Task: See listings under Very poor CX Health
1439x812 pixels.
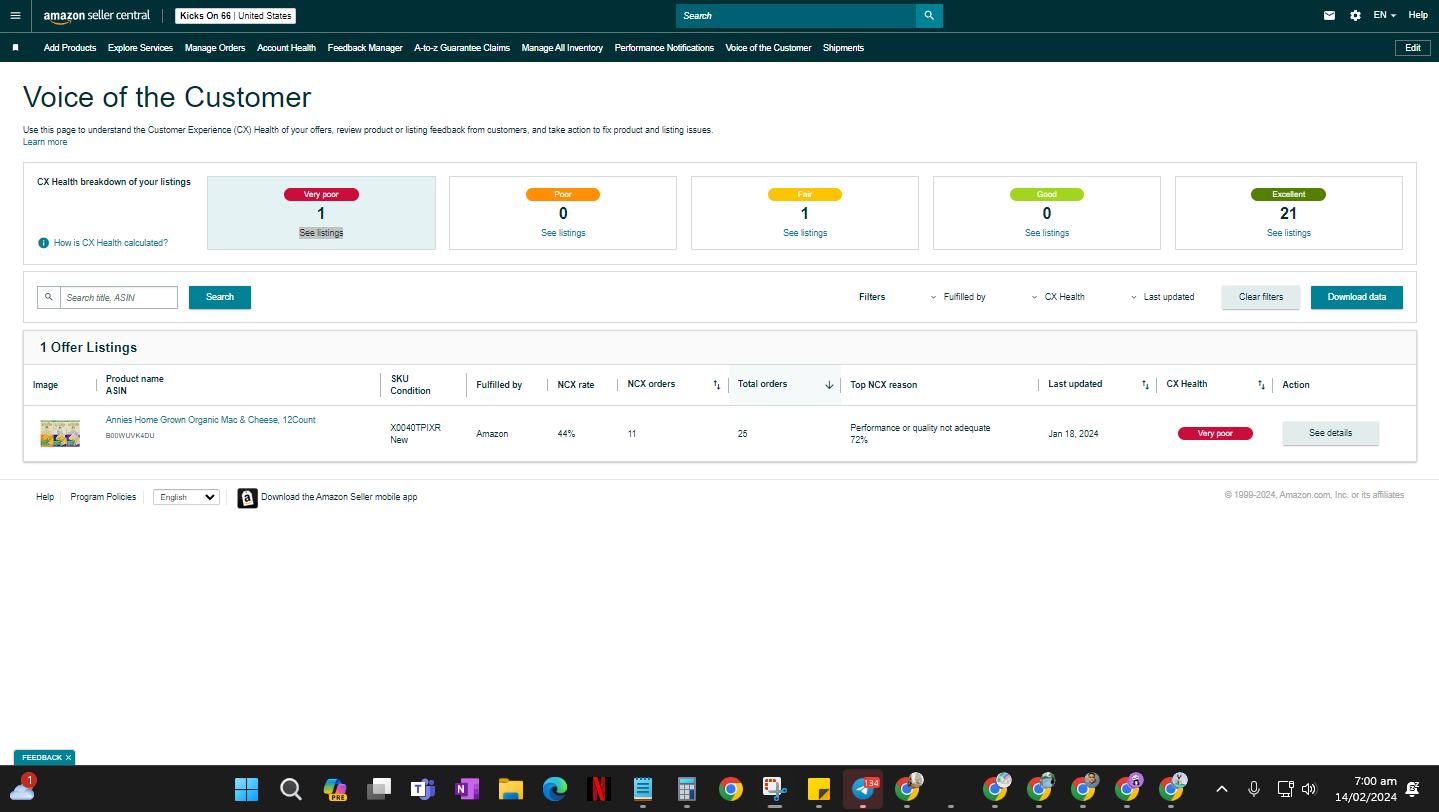Action: 321,233
